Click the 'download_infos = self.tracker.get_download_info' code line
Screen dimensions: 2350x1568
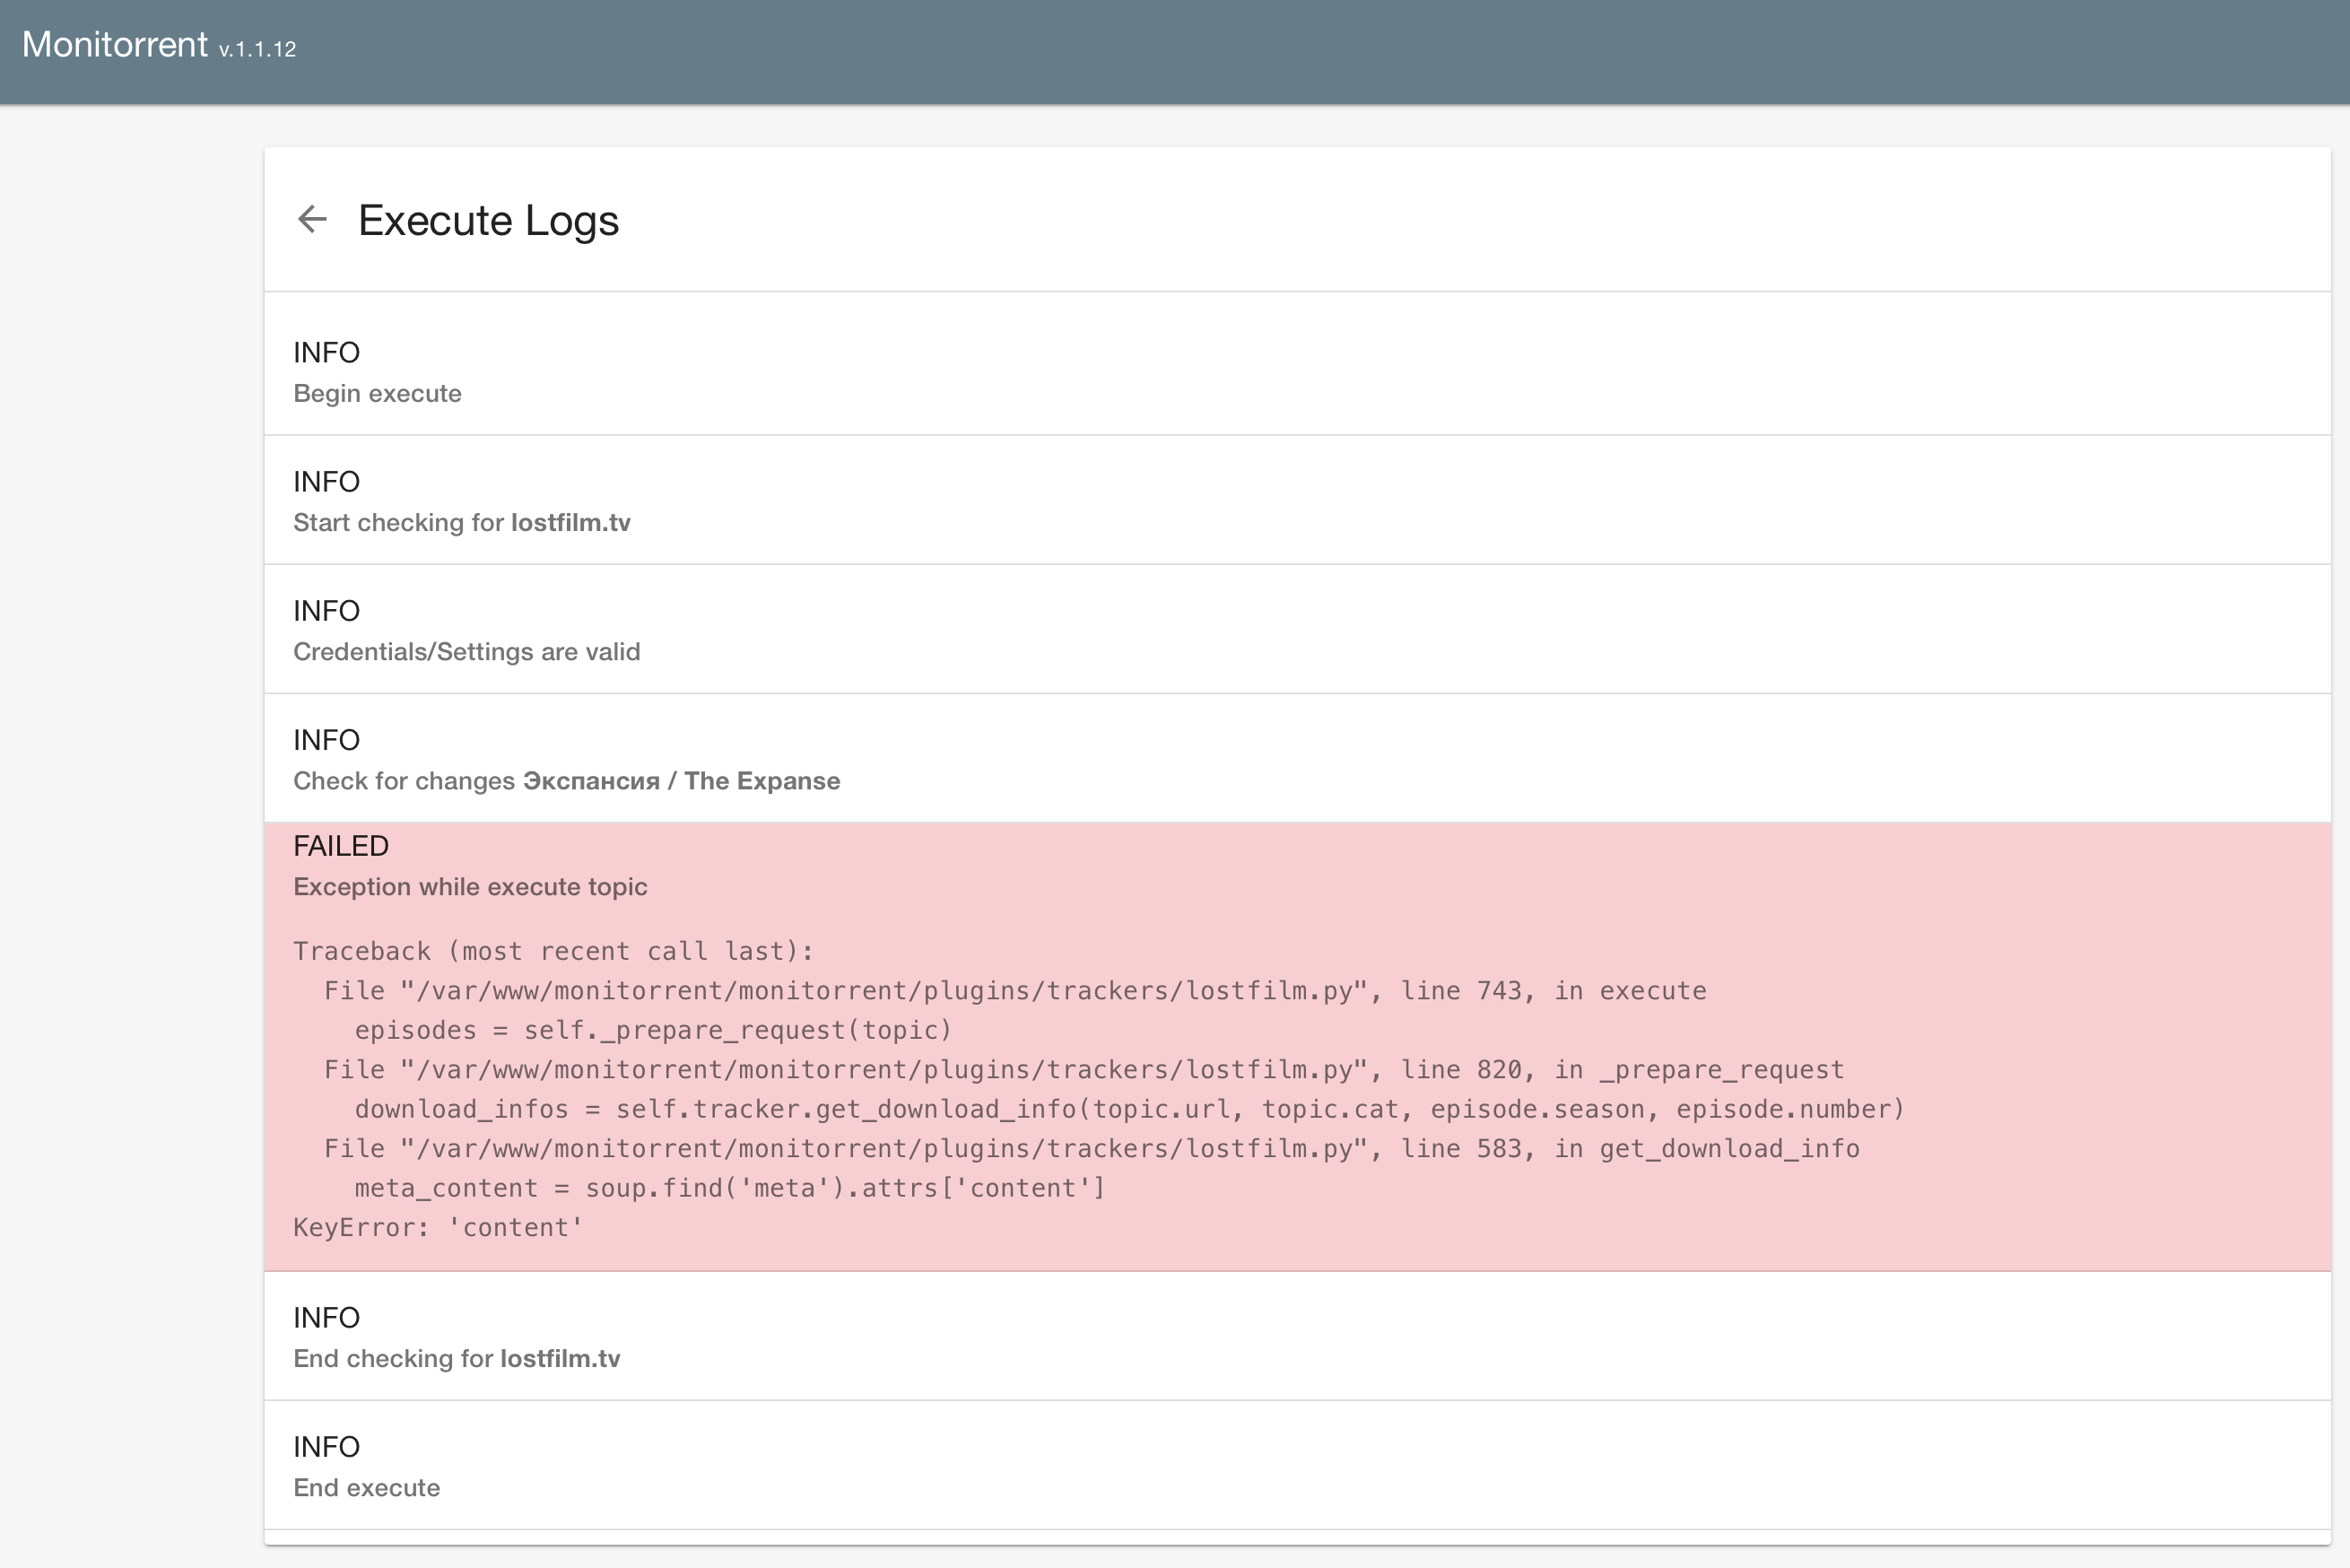(x=1130, y=1109)
